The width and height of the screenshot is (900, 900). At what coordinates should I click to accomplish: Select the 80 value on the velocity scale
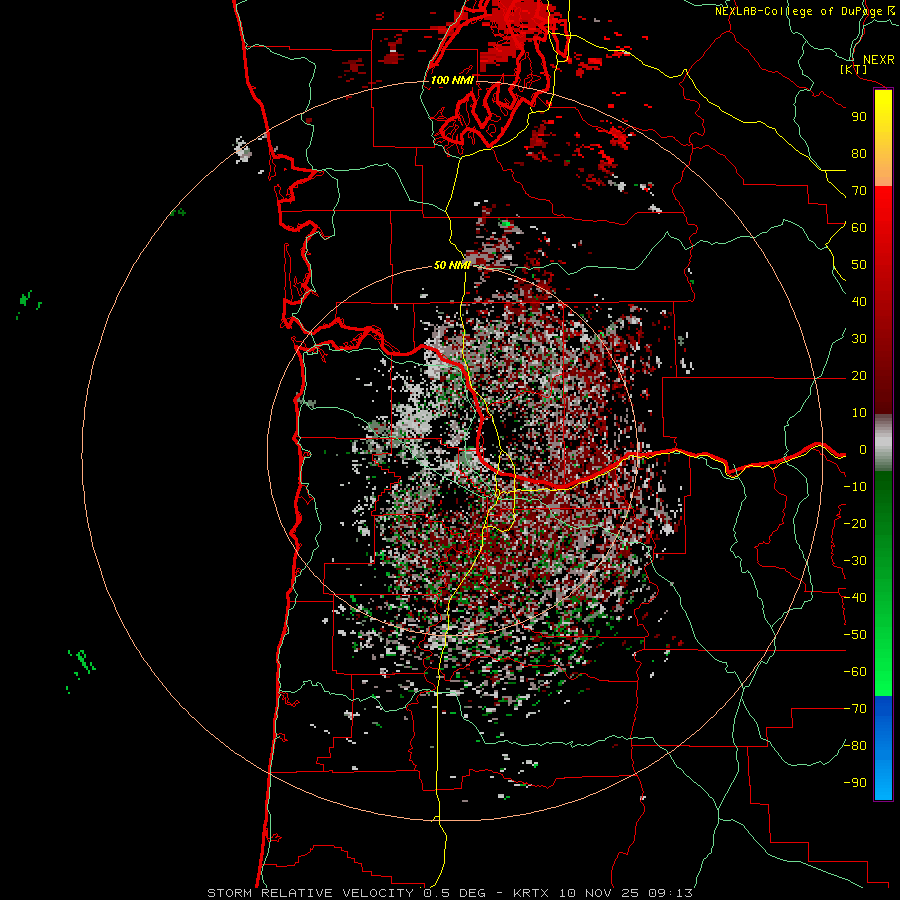point(859,154)
